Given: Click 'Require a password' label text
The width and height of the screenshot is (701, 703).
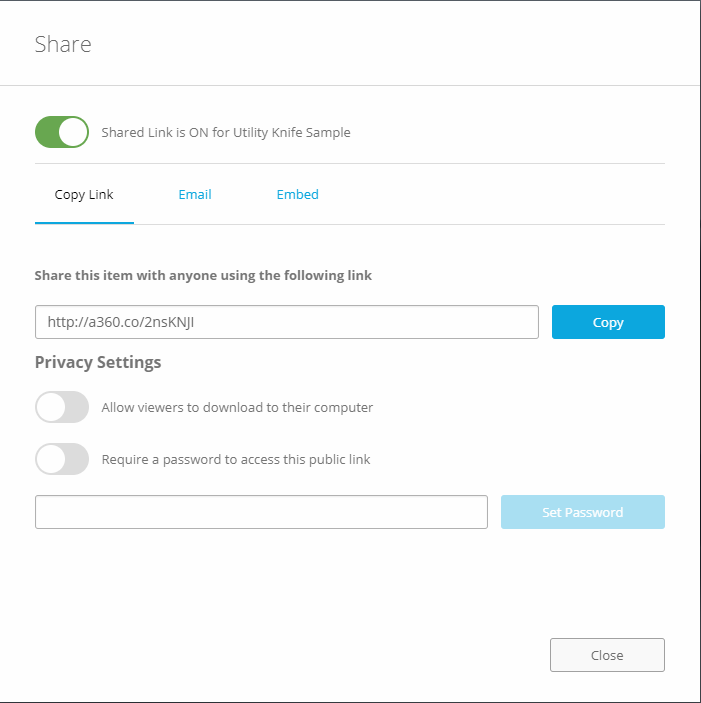Looking at the screenshot, I should (236, 459).
